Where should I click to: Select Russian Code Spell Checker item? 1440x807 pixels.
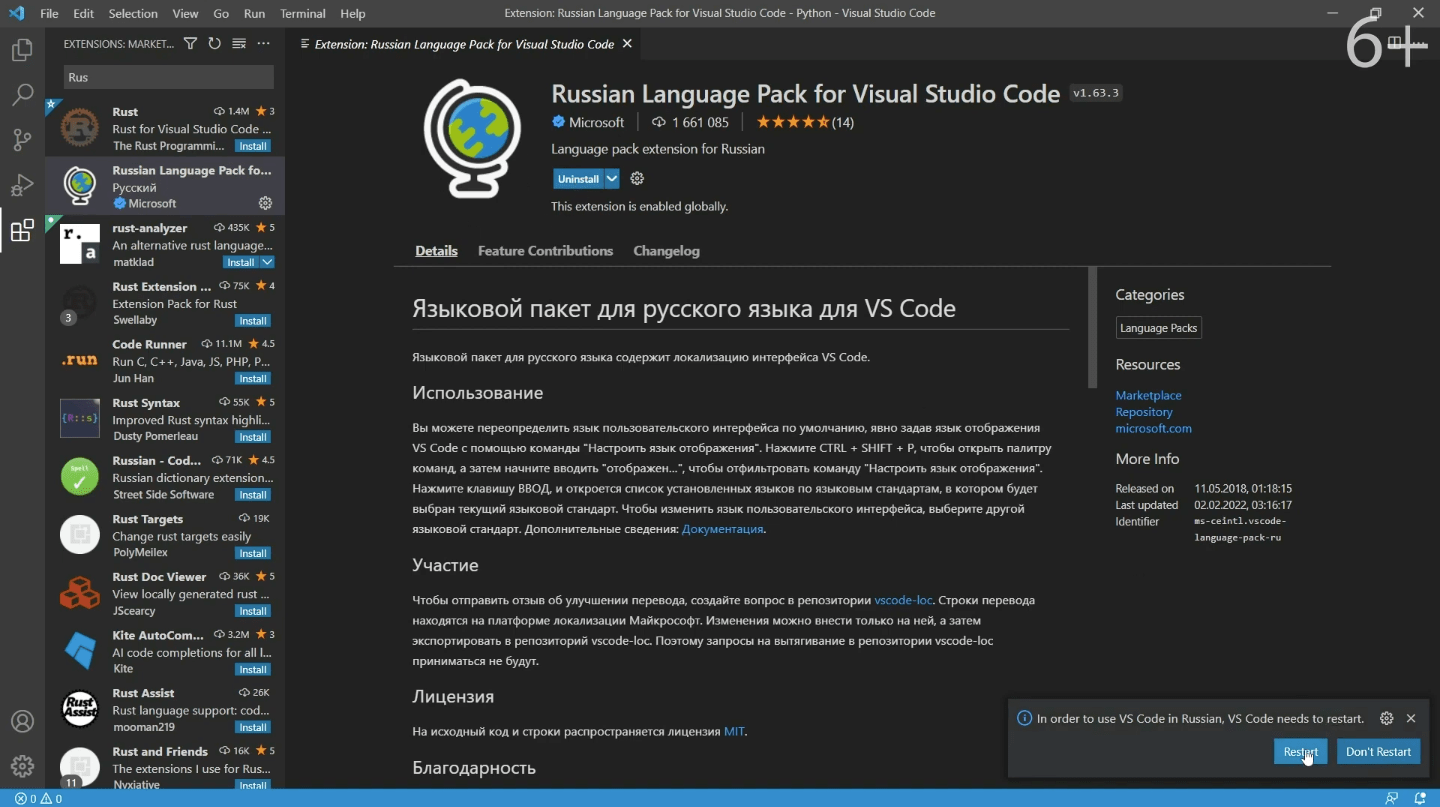(165, 477)
